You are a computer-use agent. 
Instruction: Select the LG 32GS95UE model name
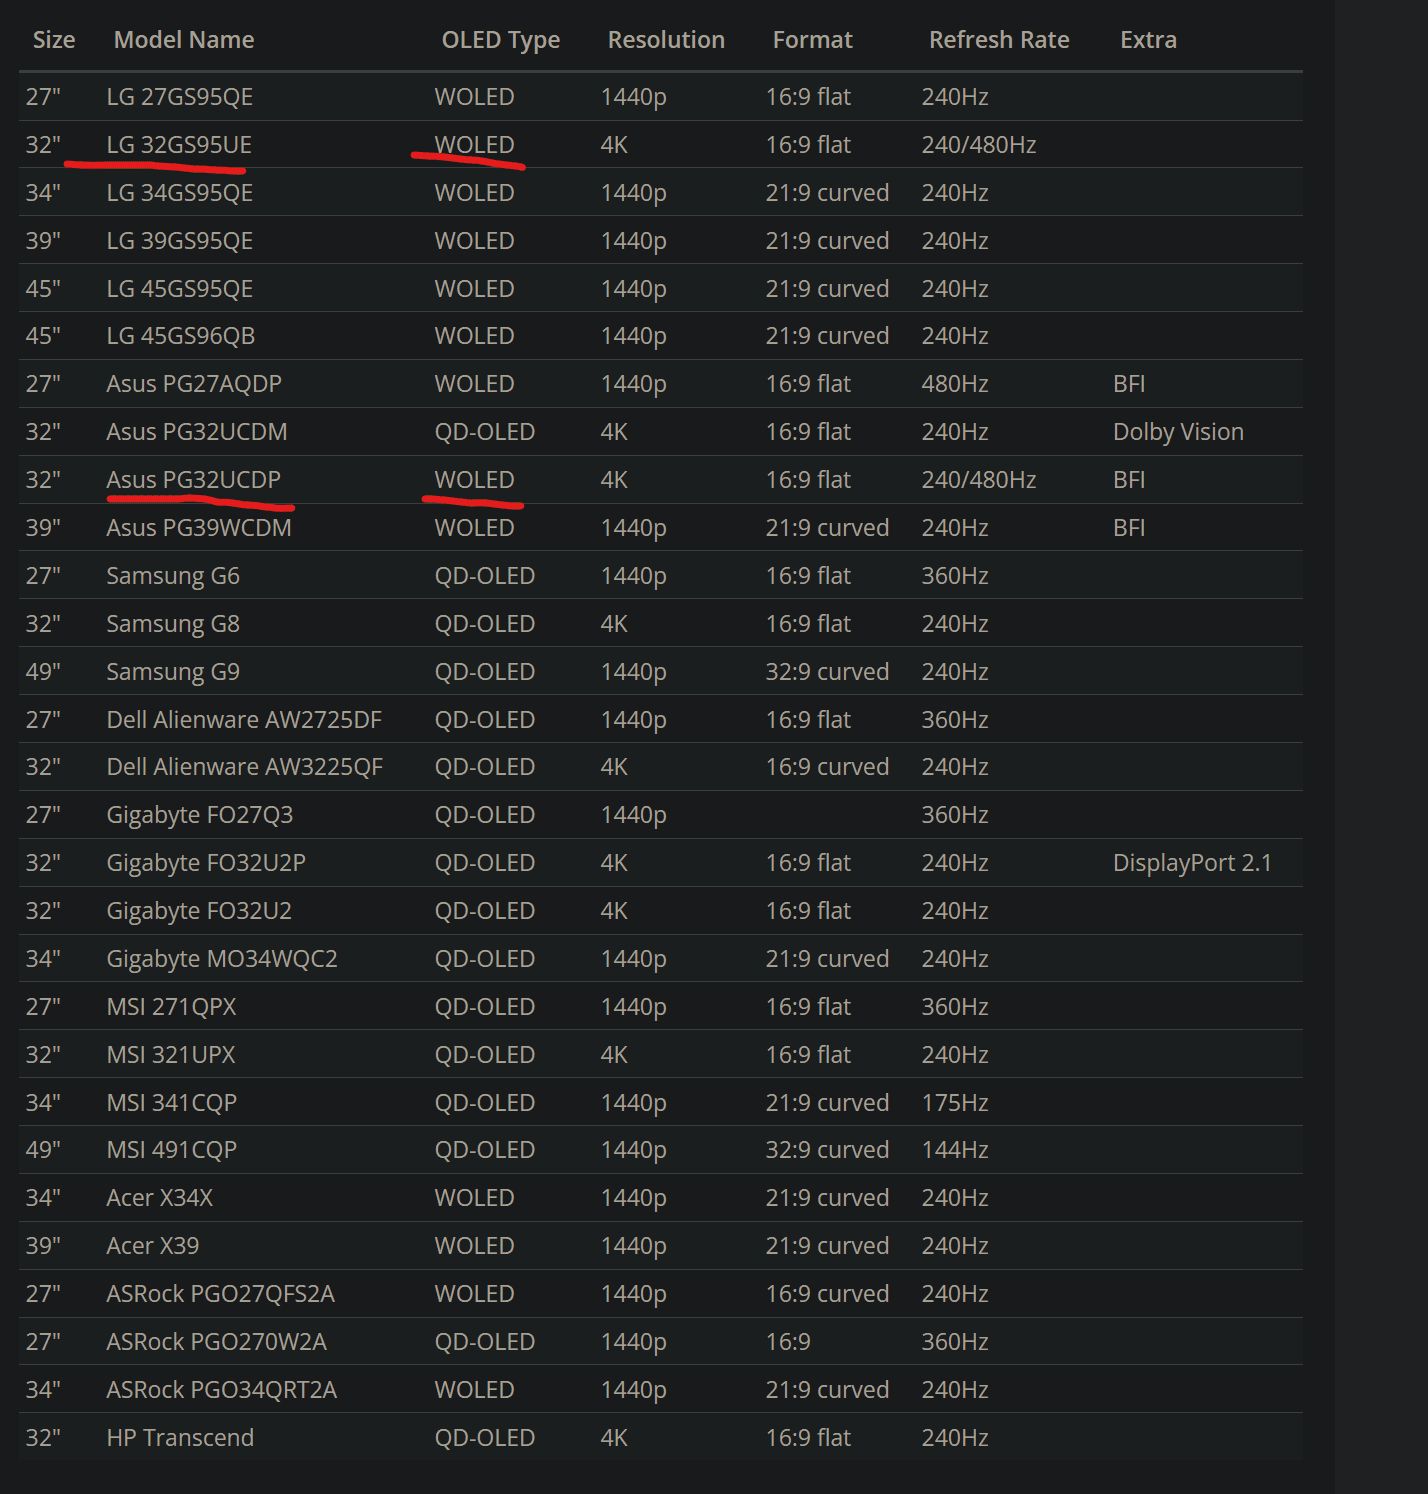[x=179, y=145]
